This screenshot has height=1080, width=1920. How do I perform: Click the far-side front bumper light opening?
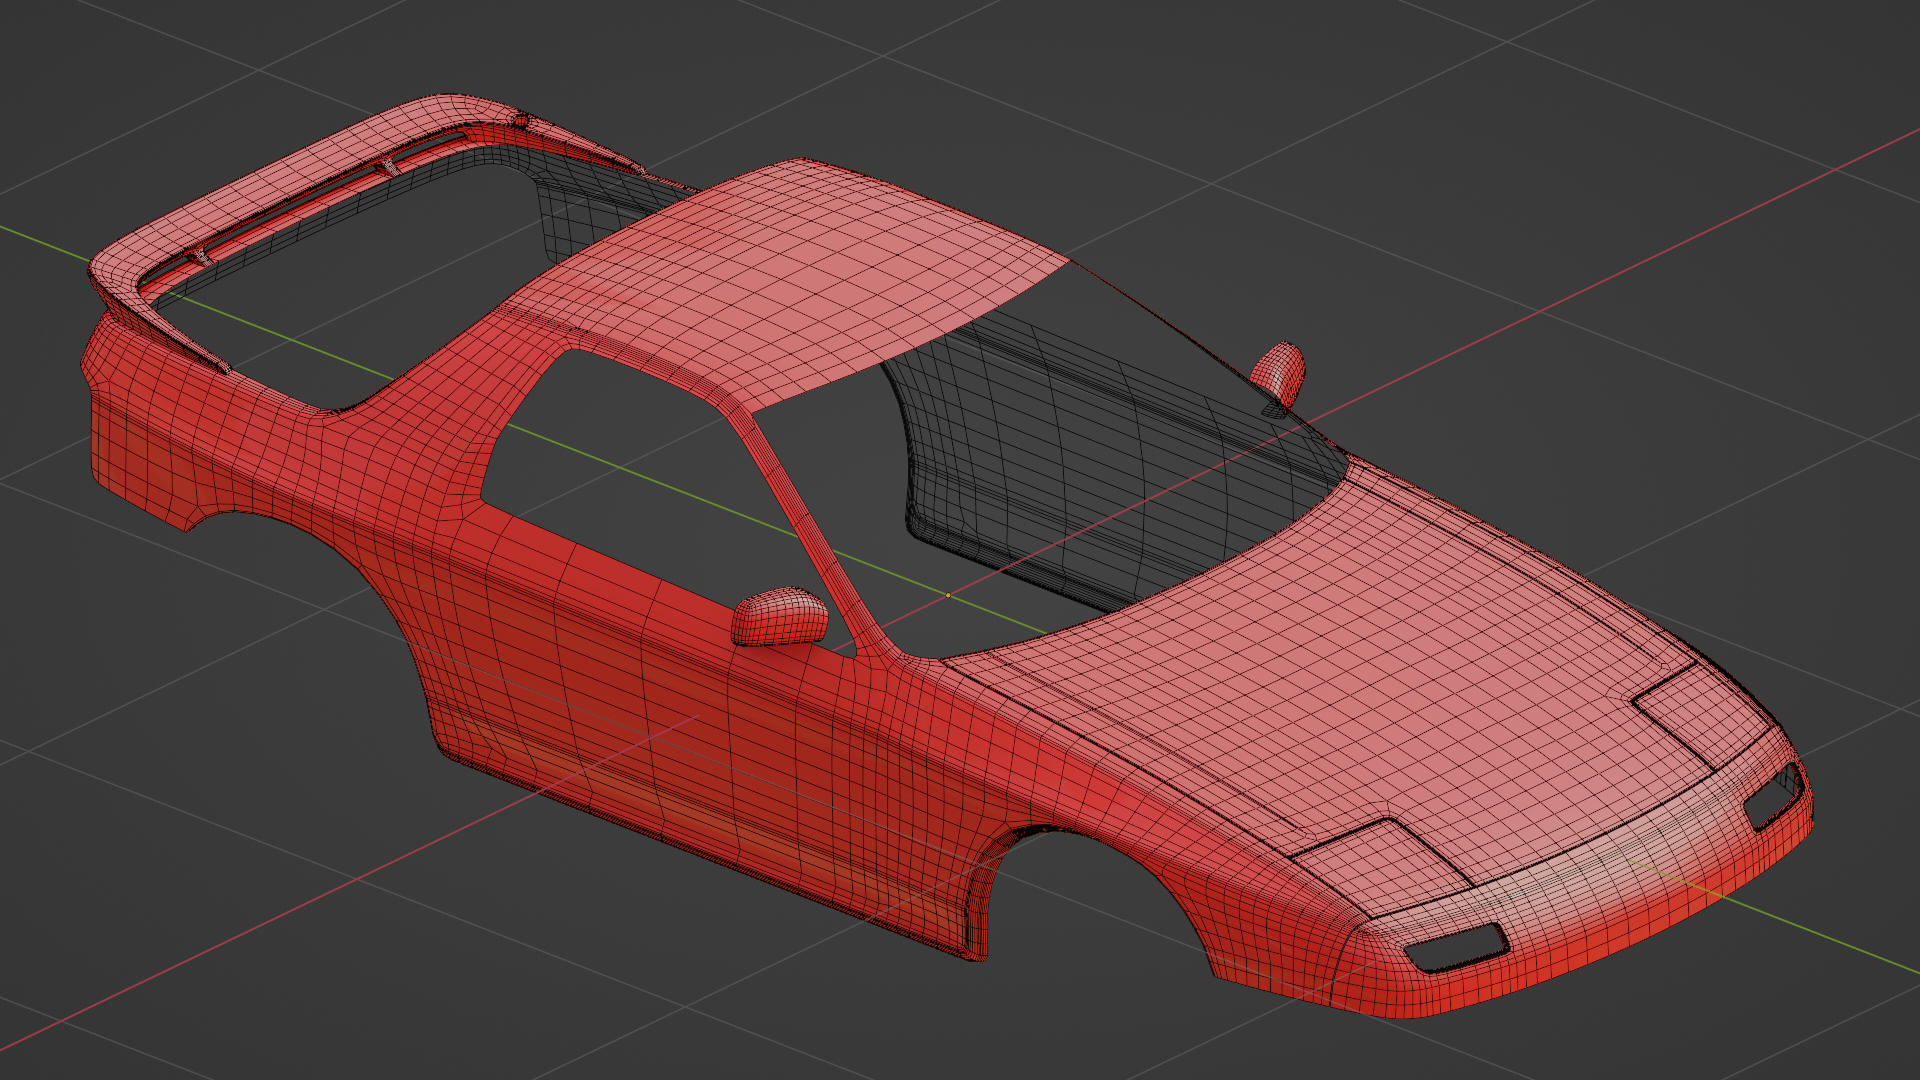(1775, 796)
